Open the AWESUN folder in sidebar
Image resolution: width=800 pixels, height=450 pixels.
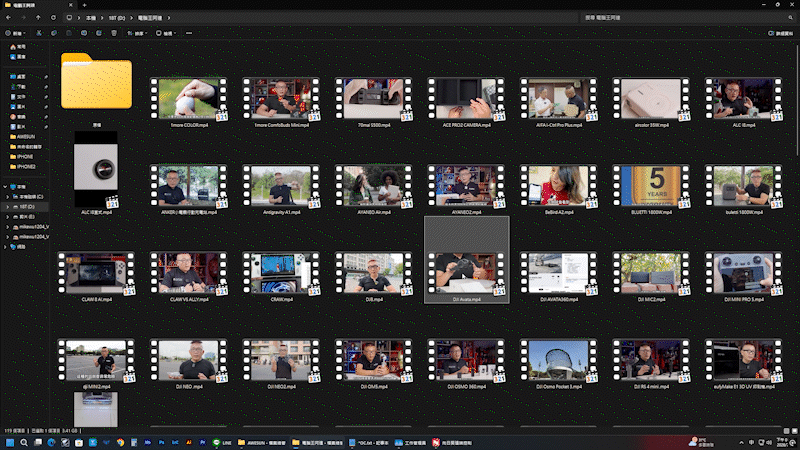coord(22,137)
